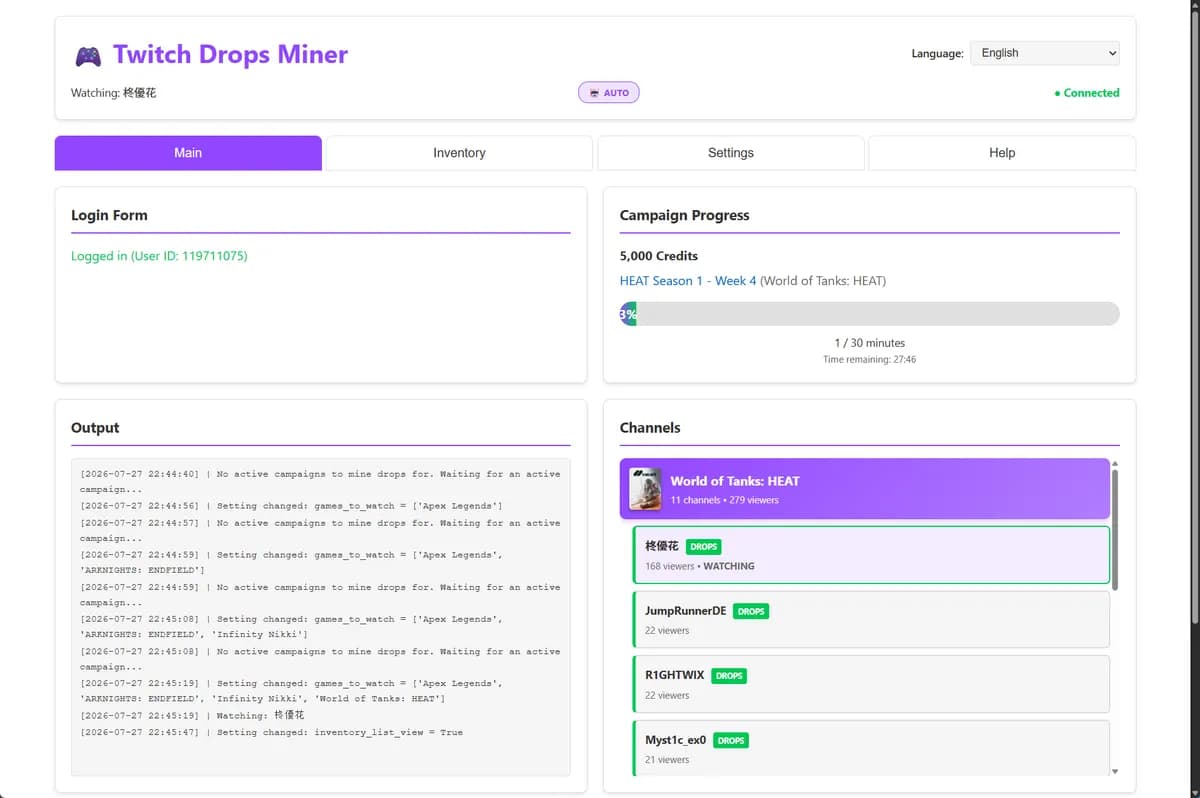Click the DROPS badge next to R1GHTWIX
Image resolution: width=1200 pixels, height=798 pixels.
(x=729, y=676)
